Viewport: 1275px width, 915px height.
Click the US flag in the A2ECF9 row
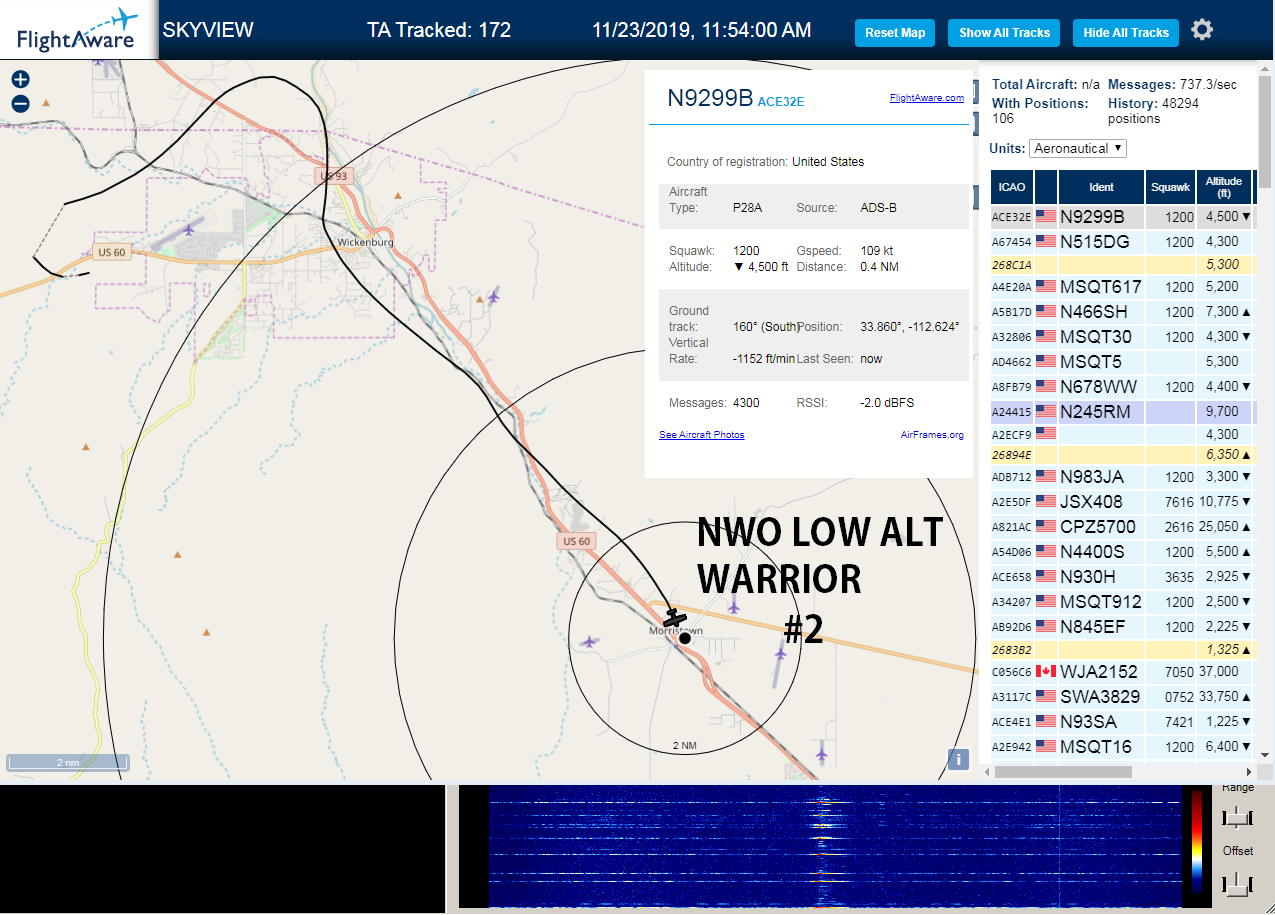1046,434
